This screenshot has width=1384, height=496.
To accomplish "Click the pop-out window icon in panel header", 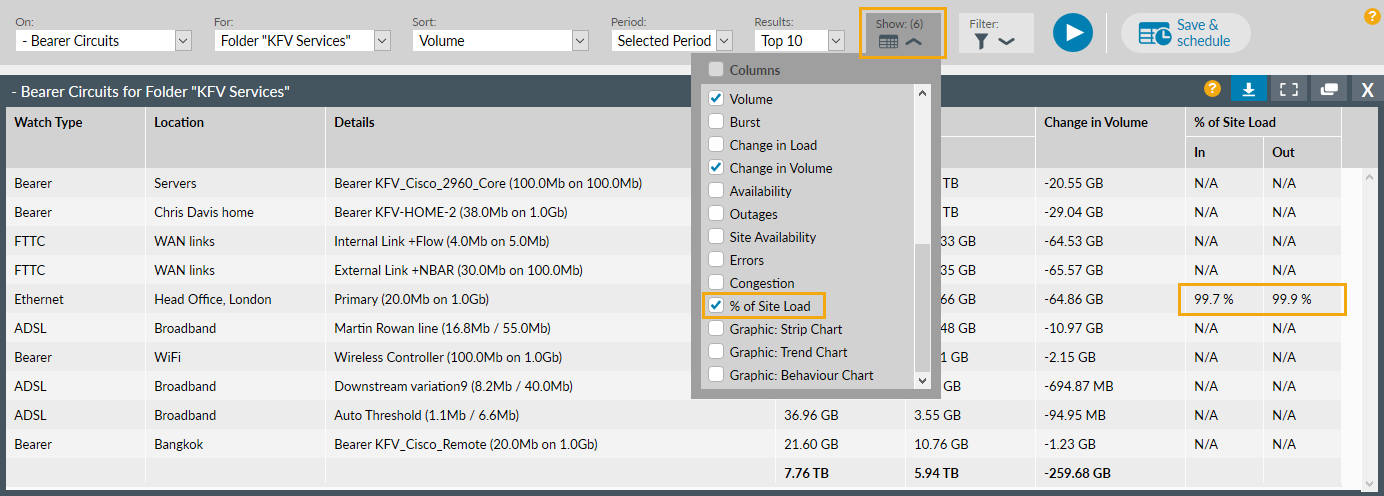I will click(1328, 90).
